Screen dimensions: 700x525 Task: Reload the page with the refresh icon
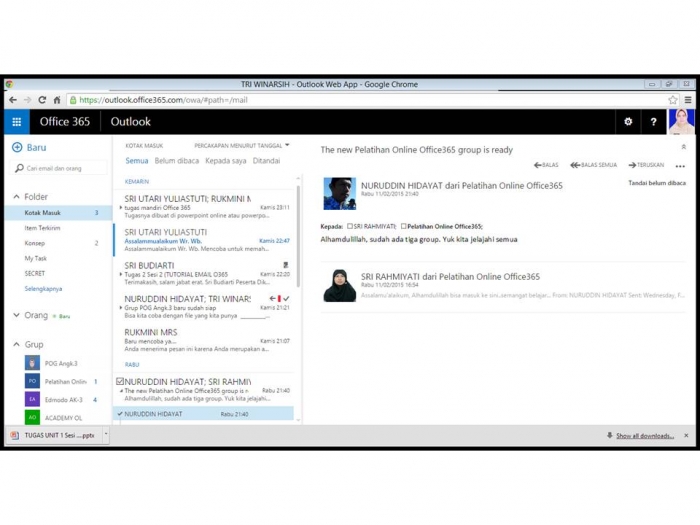click(42, 100)
